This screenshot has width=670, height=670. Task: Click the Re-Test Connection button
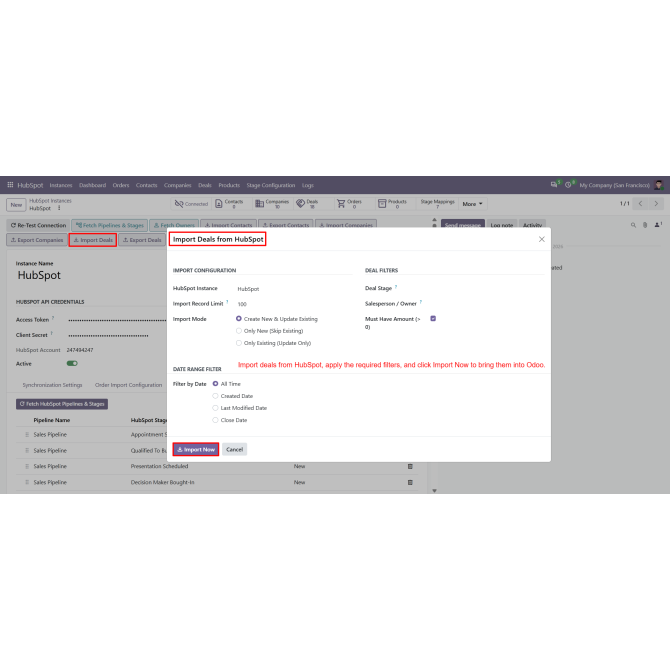coord(38,225)
